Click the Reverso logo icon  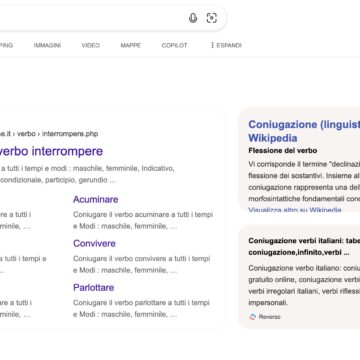click(x=253, y=317)
